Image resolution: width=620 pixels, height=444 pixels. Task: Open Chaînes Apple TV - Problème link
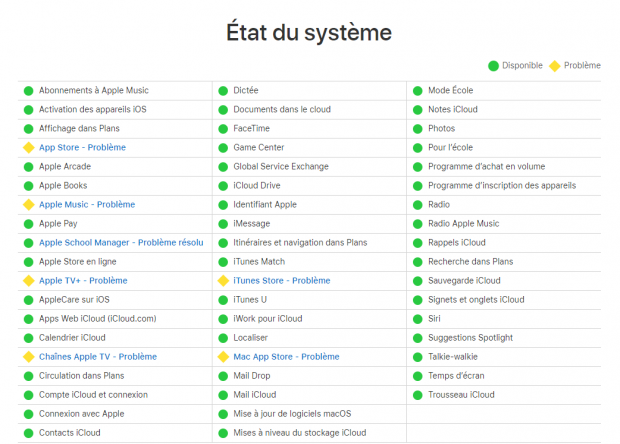[x=98, y=357]
